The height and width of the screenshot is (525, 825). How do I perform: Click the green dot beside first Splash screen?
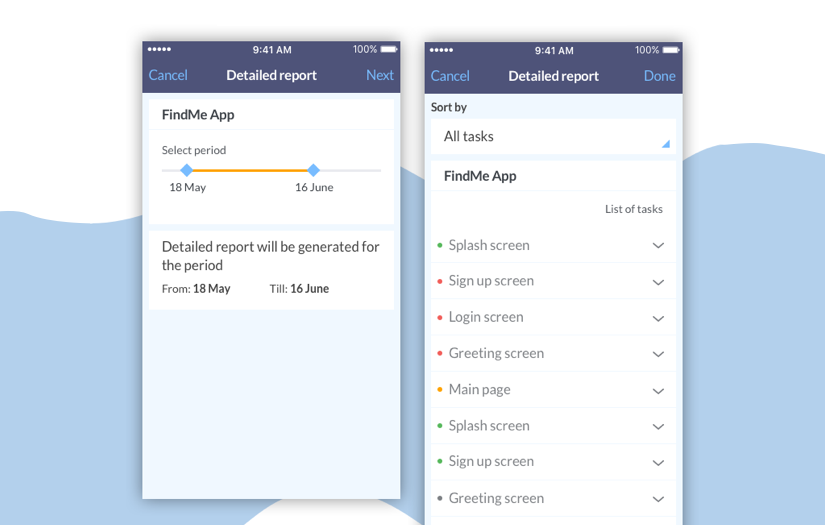(x=440, y=245)
